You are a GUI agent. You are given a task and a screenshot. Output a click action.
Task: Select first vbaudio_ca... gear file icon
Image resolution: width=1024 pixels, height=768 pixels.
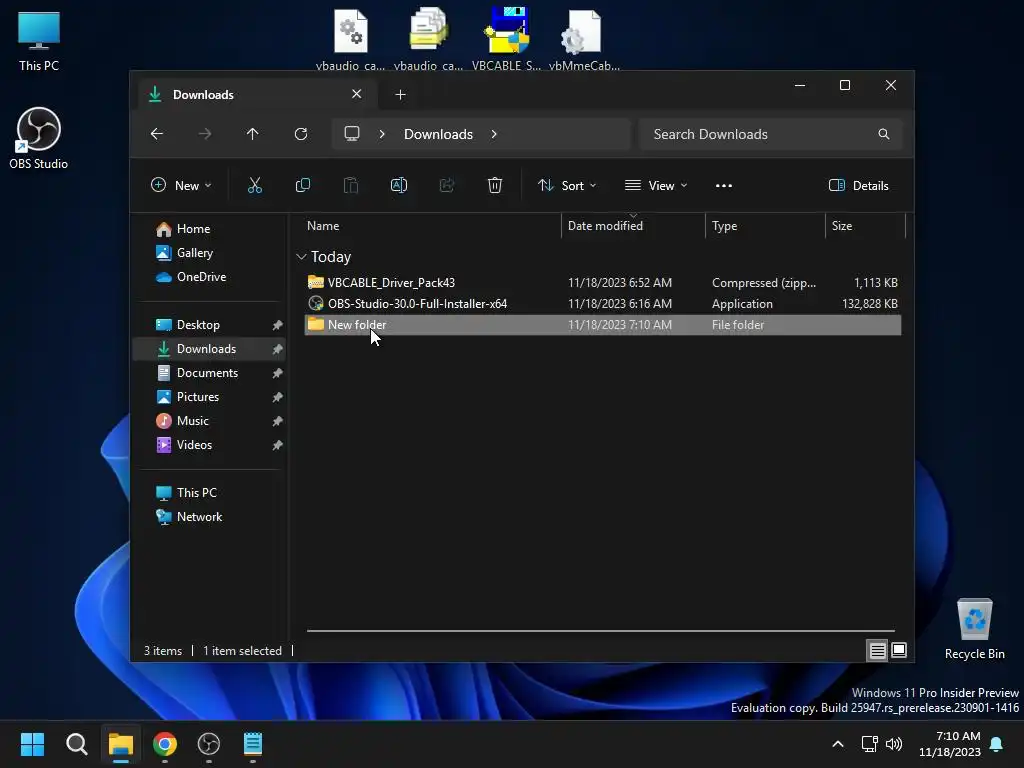[351, 38]
